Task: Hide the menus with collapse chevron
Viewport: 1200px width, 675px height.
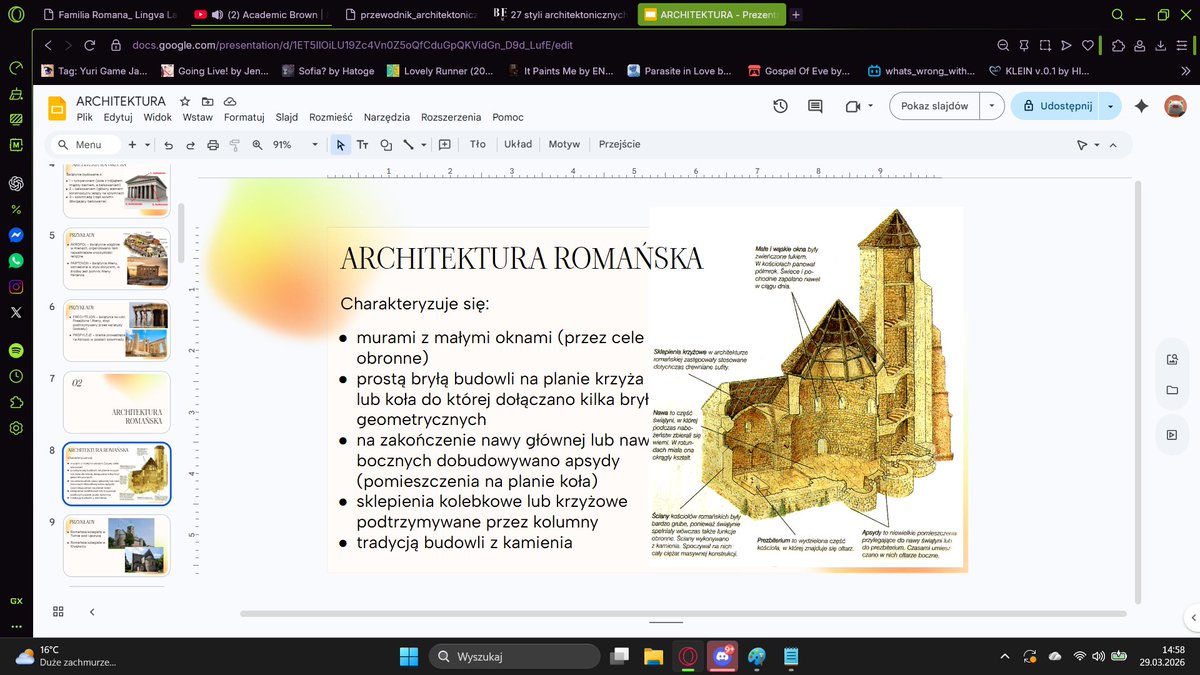Action: (1115, 145)
